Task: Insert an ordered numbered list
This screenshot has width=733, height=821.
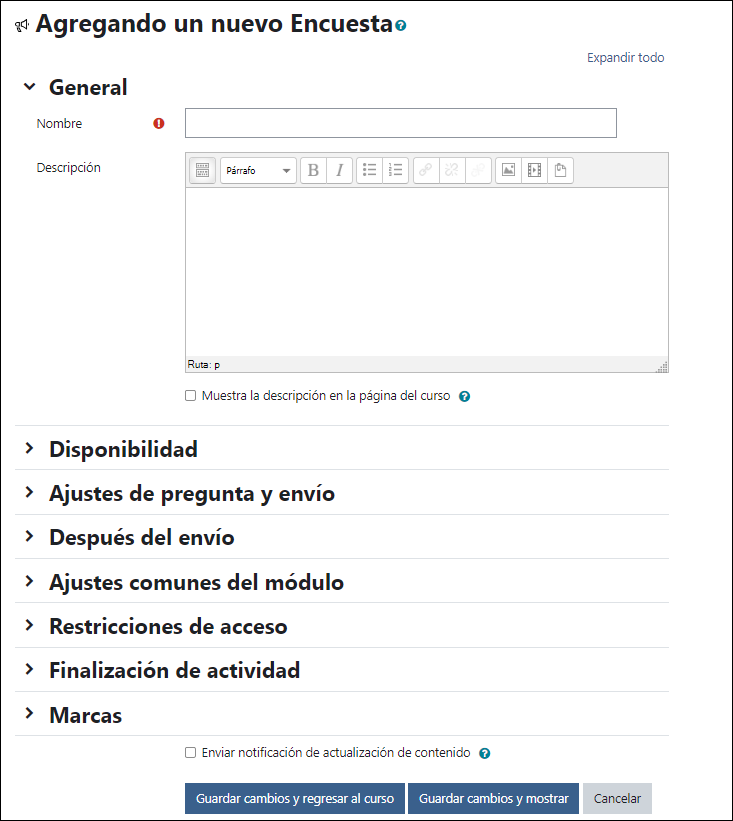Action: click(x=396, y=170)
